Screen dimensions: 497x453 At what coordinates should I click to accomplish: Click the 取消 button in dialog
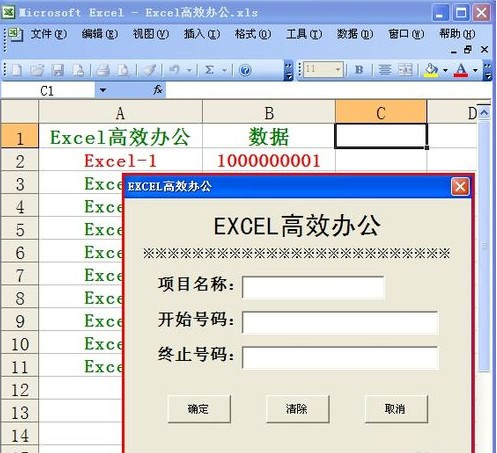[x=396, y=409]
